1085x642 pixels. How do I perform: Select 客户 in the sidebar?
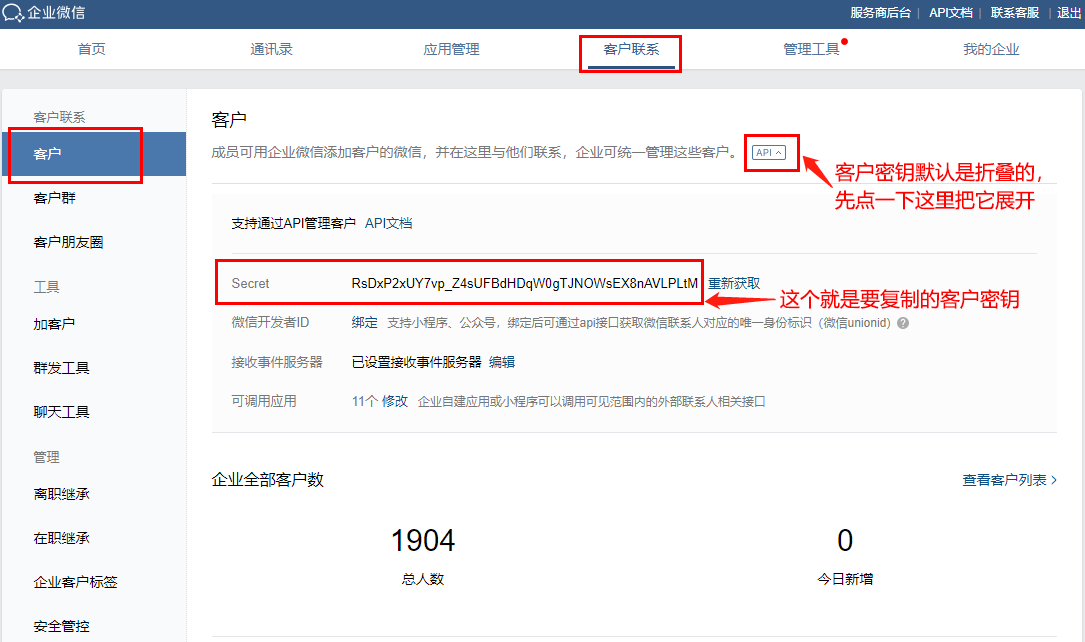point(94,154)
